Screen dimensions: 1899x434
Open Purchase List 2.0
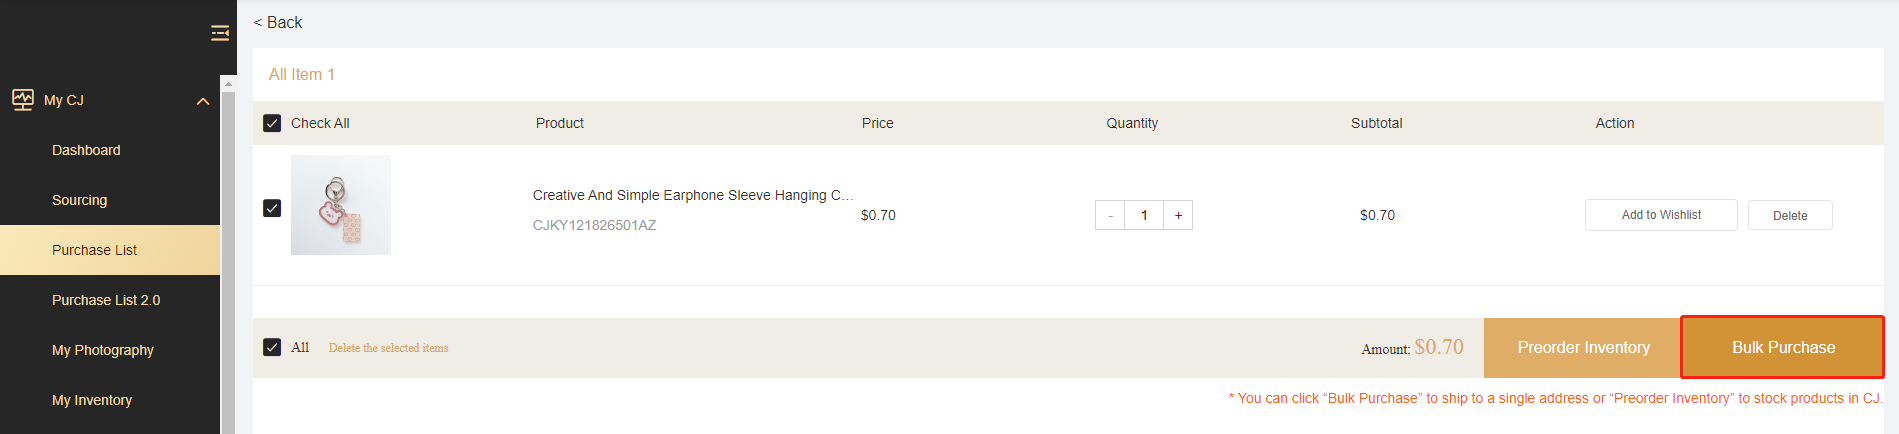pyautogui.click(x=106, y=300)
